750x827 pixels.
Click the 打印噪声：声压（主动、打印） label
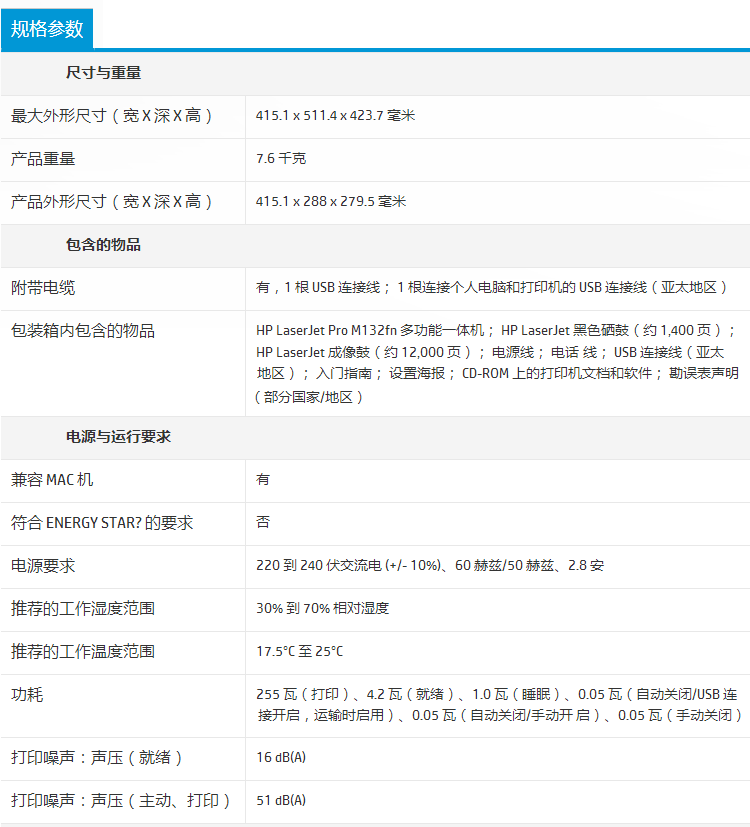[x=121, y=801]
